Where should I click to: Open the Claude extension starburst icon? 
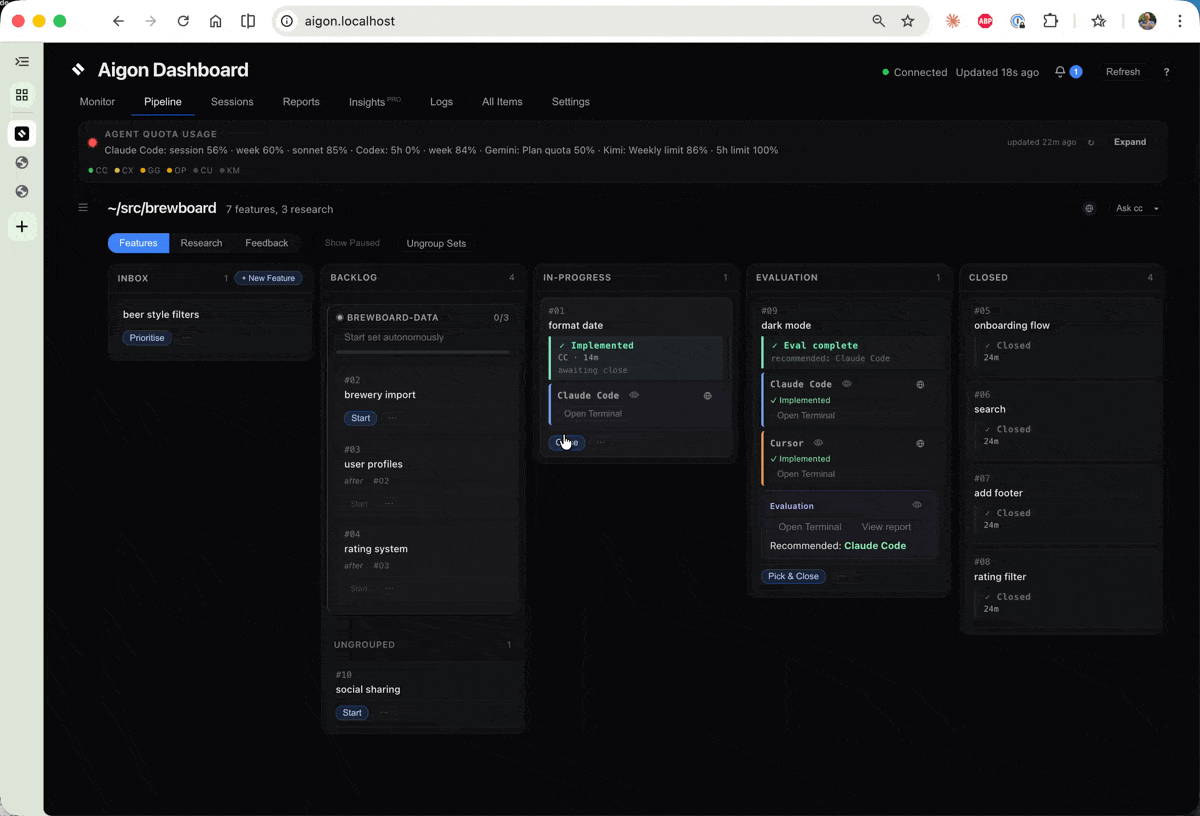click(x=953, y=21)
